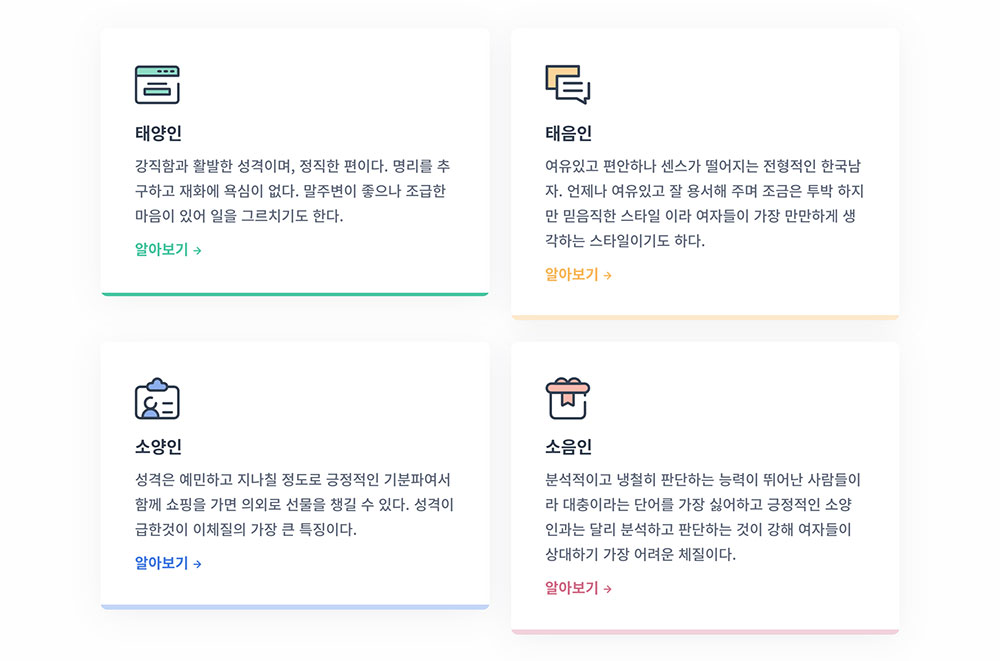1000x661 pixels.
Task: Open the green 알아보기 link under 태양인
Action: click(x=168, y=249)
